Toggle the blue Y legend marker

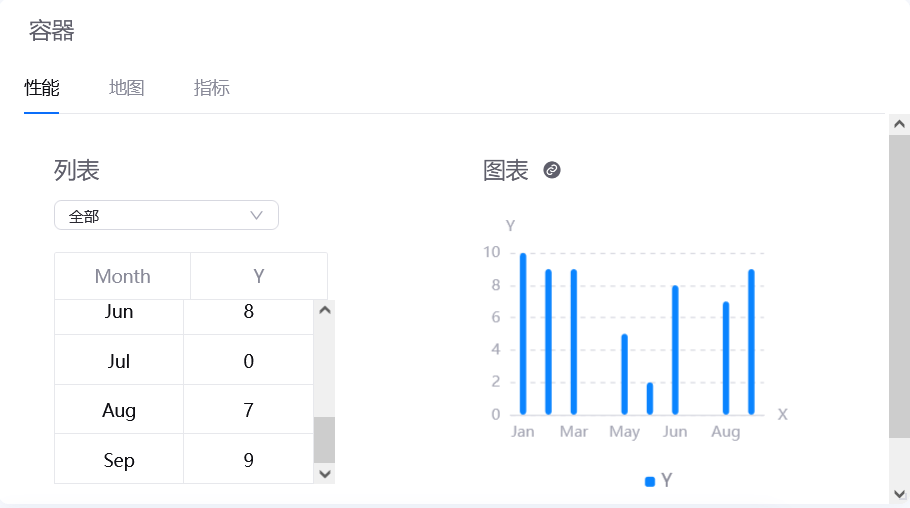tap(650, 482)
